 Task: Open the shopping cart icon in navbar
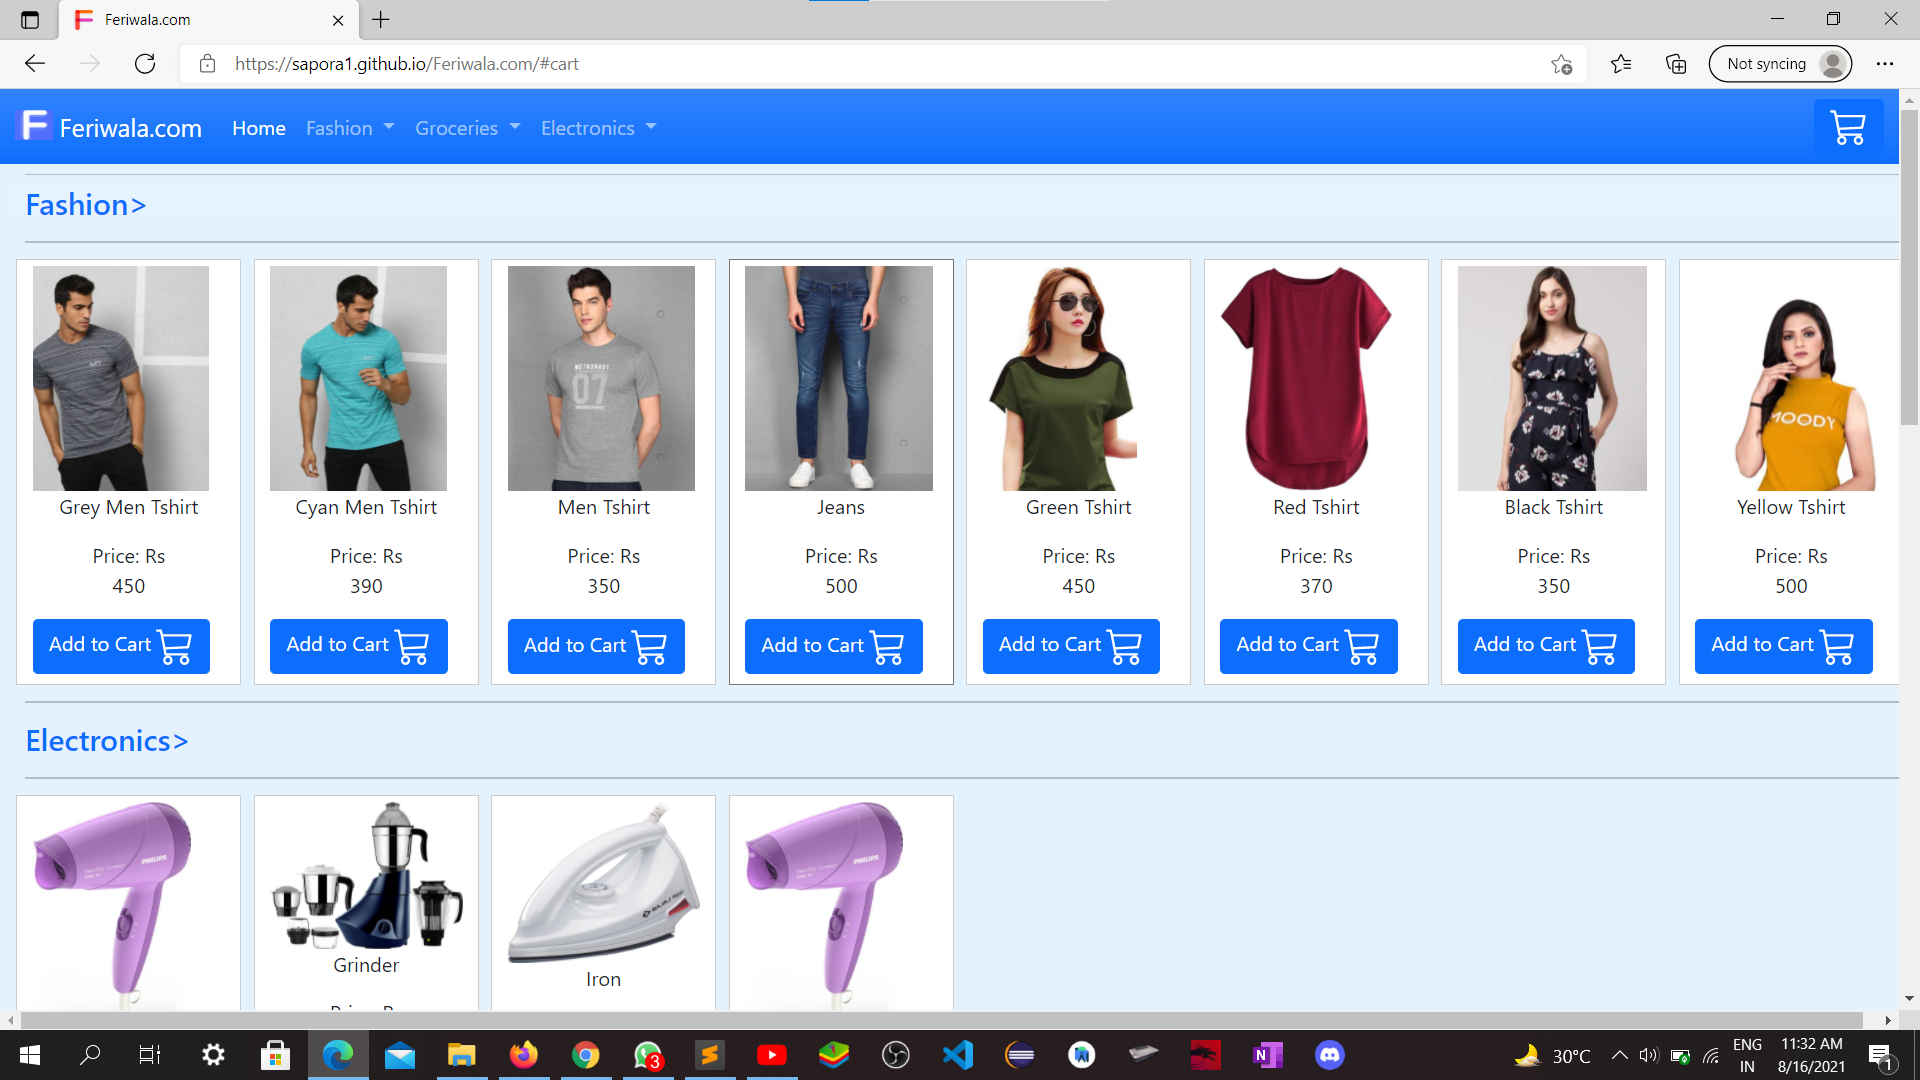click(x=1848, y=127)
